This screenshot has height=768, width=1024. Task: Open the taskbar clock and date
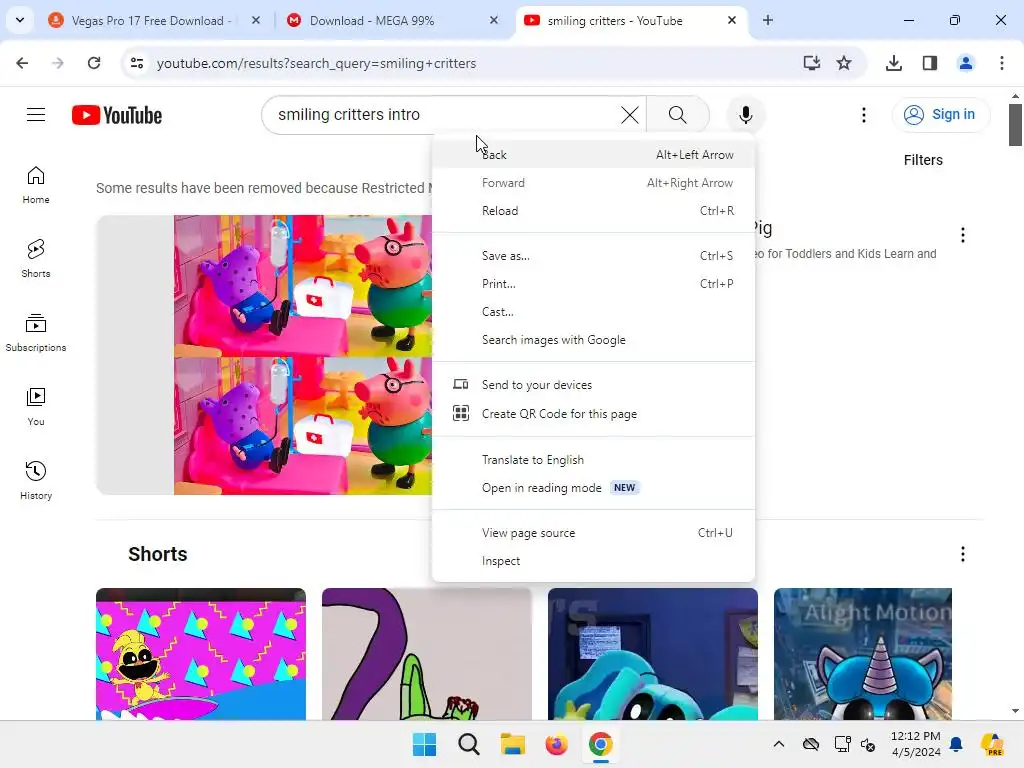pos(916,744)
